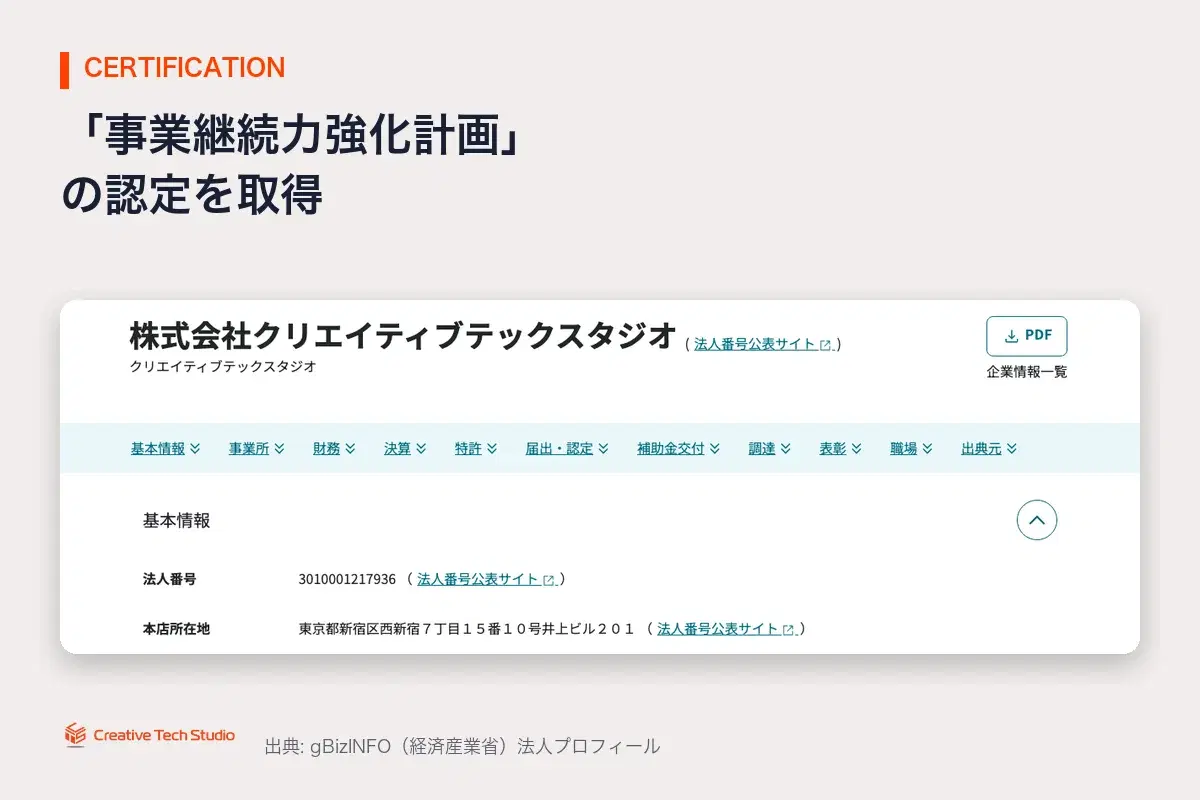Click the 企業情報一覧 label under PDF
This screenshot has width=1200, height=800.
point(1027,372)
